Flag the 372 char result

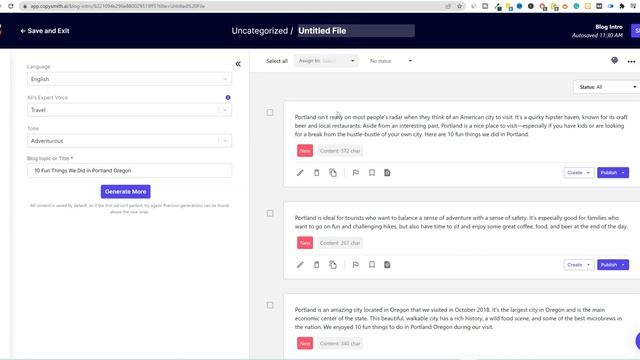click(x=356, y=173)
